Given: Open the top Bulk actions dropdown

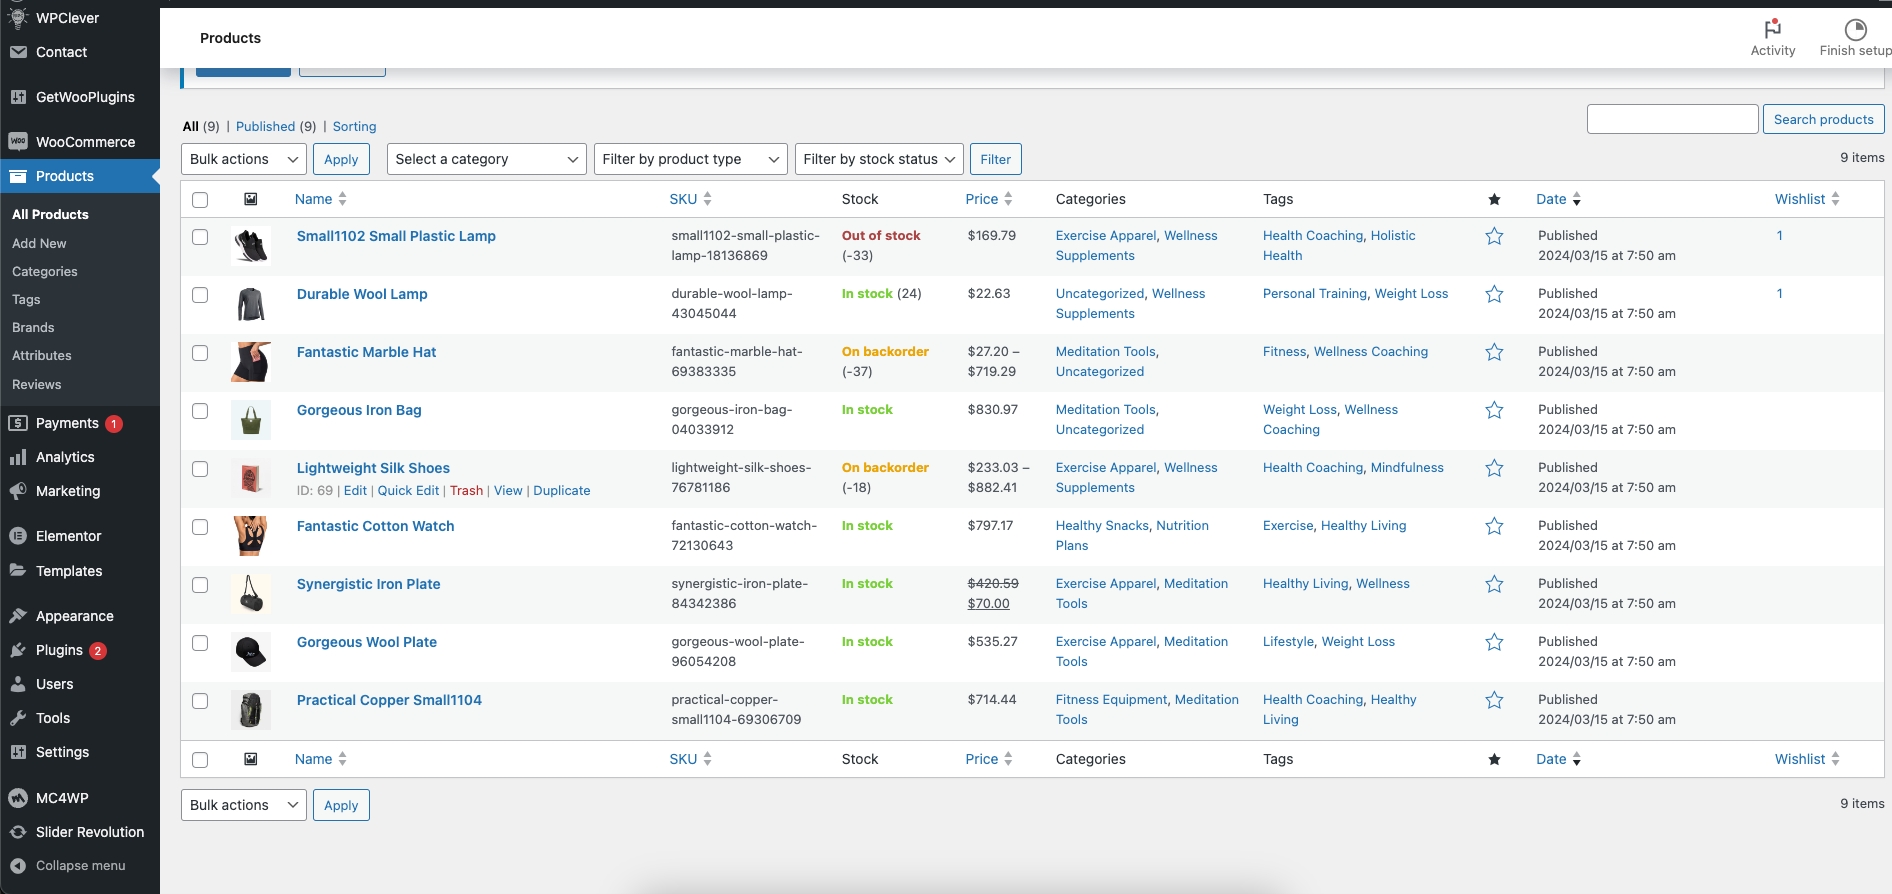Looking at the screenshot, I should coord(243,159).
